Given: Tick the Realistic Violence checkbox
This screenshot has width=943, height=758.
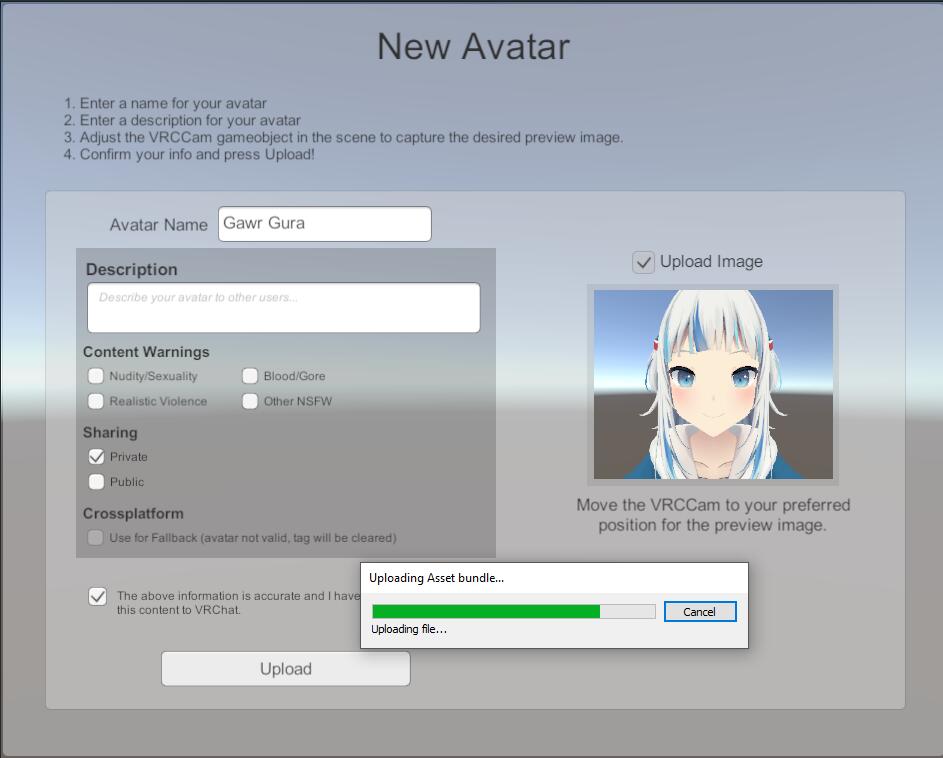Looking at the screenshot, I should [x=96, y=401].
